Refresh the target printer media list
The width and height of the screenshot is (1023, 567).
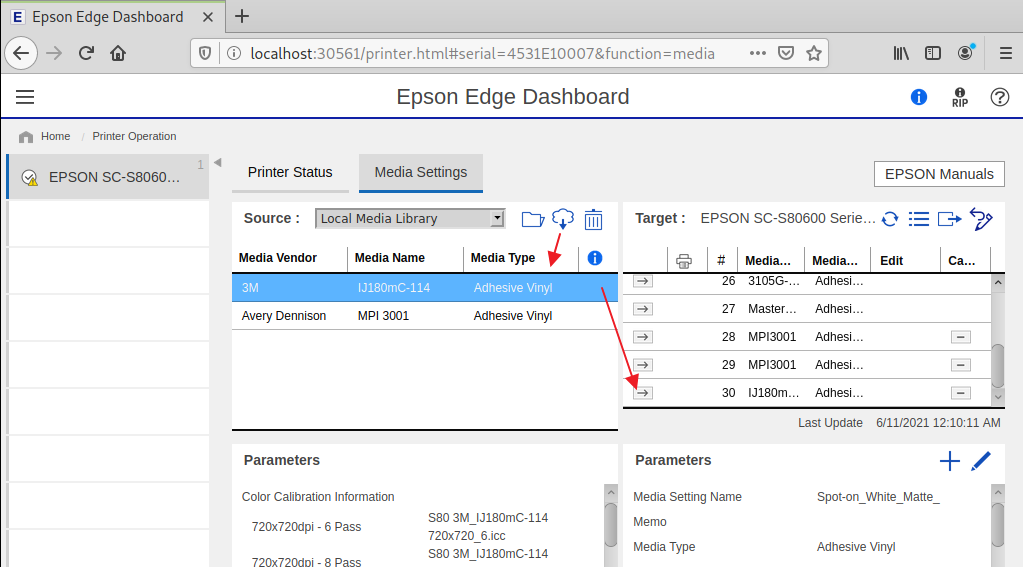point(889,219)
